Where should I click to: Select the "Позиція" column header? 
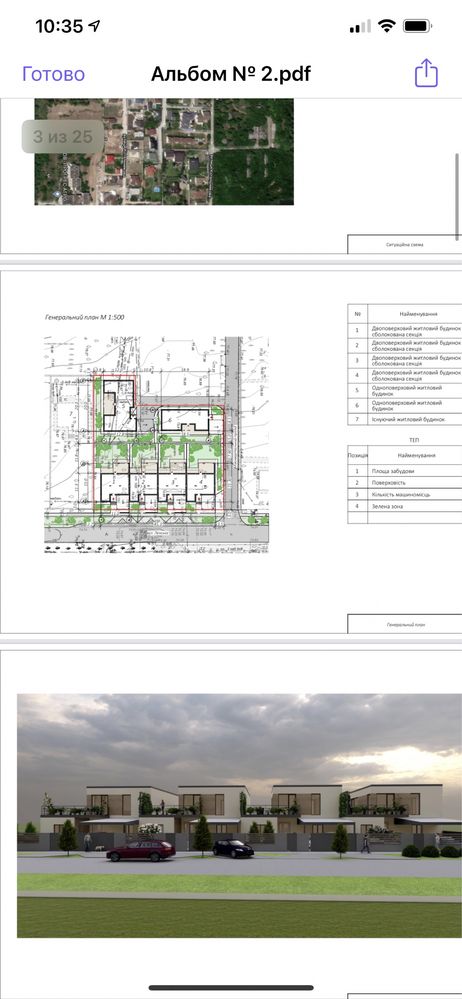357,456
